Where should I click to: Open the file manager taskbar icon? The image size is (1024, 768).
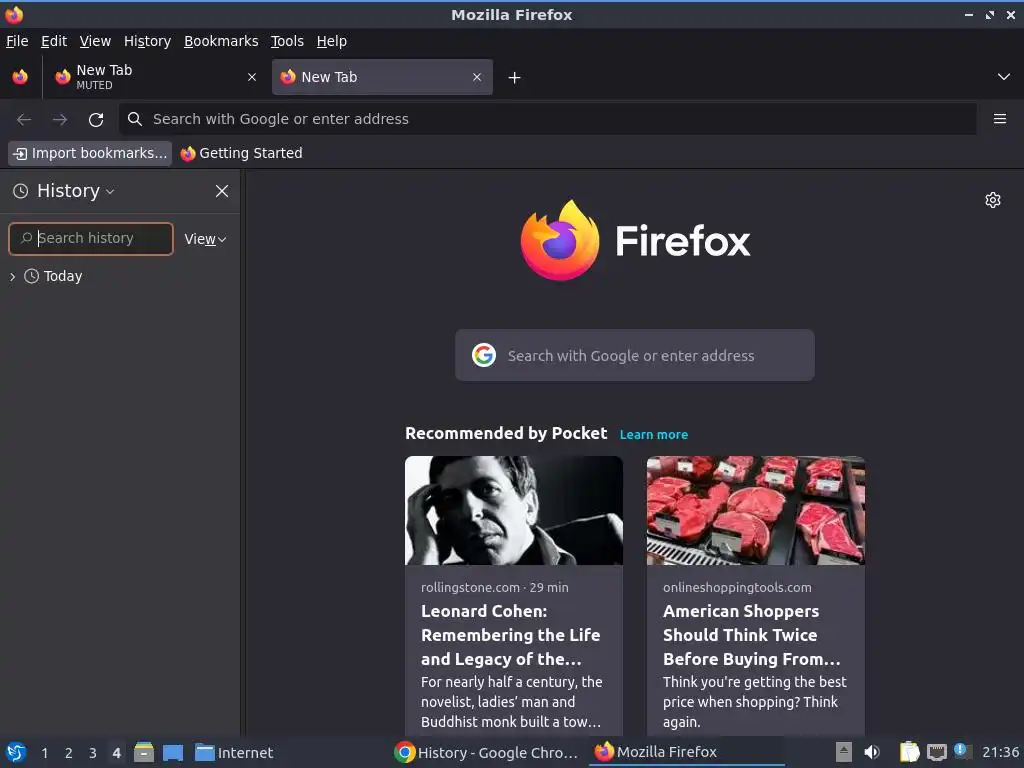144,752
